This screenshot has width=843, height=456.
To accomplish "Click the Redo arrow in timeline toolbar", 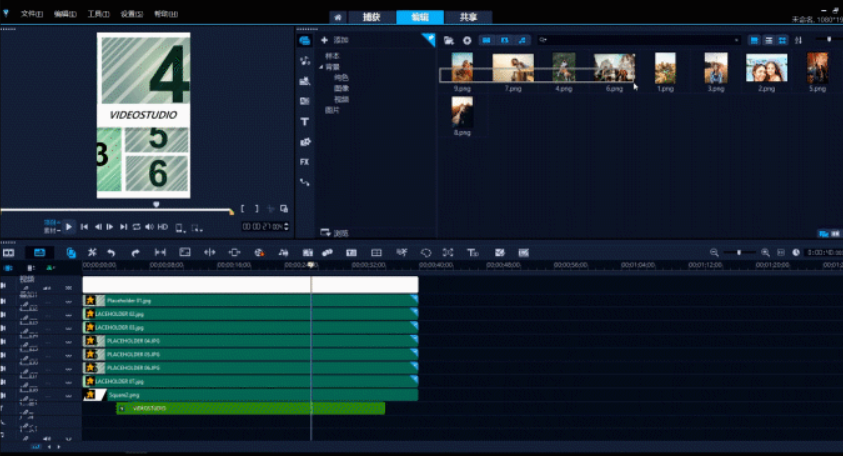I will (135, 253).
